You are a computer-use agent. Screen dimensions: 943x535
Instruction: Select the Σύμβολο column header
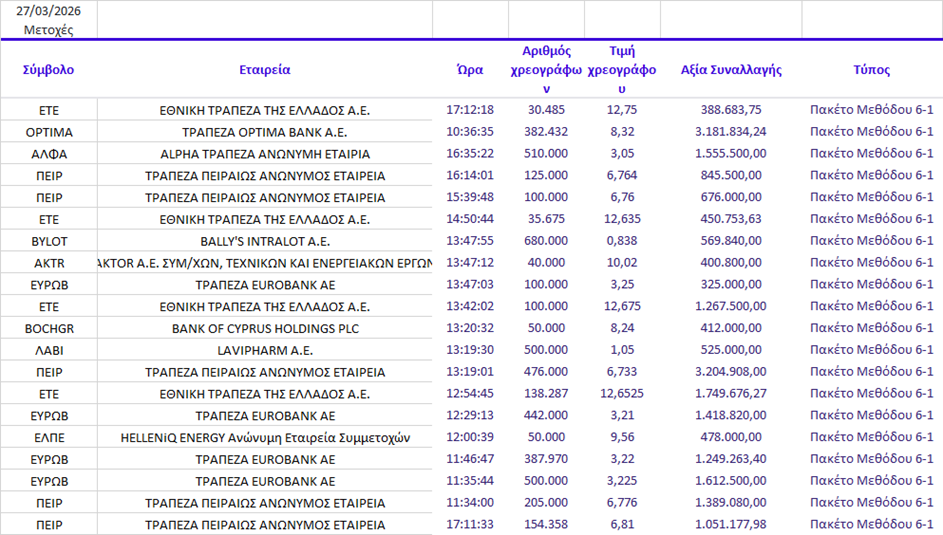[48, 70]
